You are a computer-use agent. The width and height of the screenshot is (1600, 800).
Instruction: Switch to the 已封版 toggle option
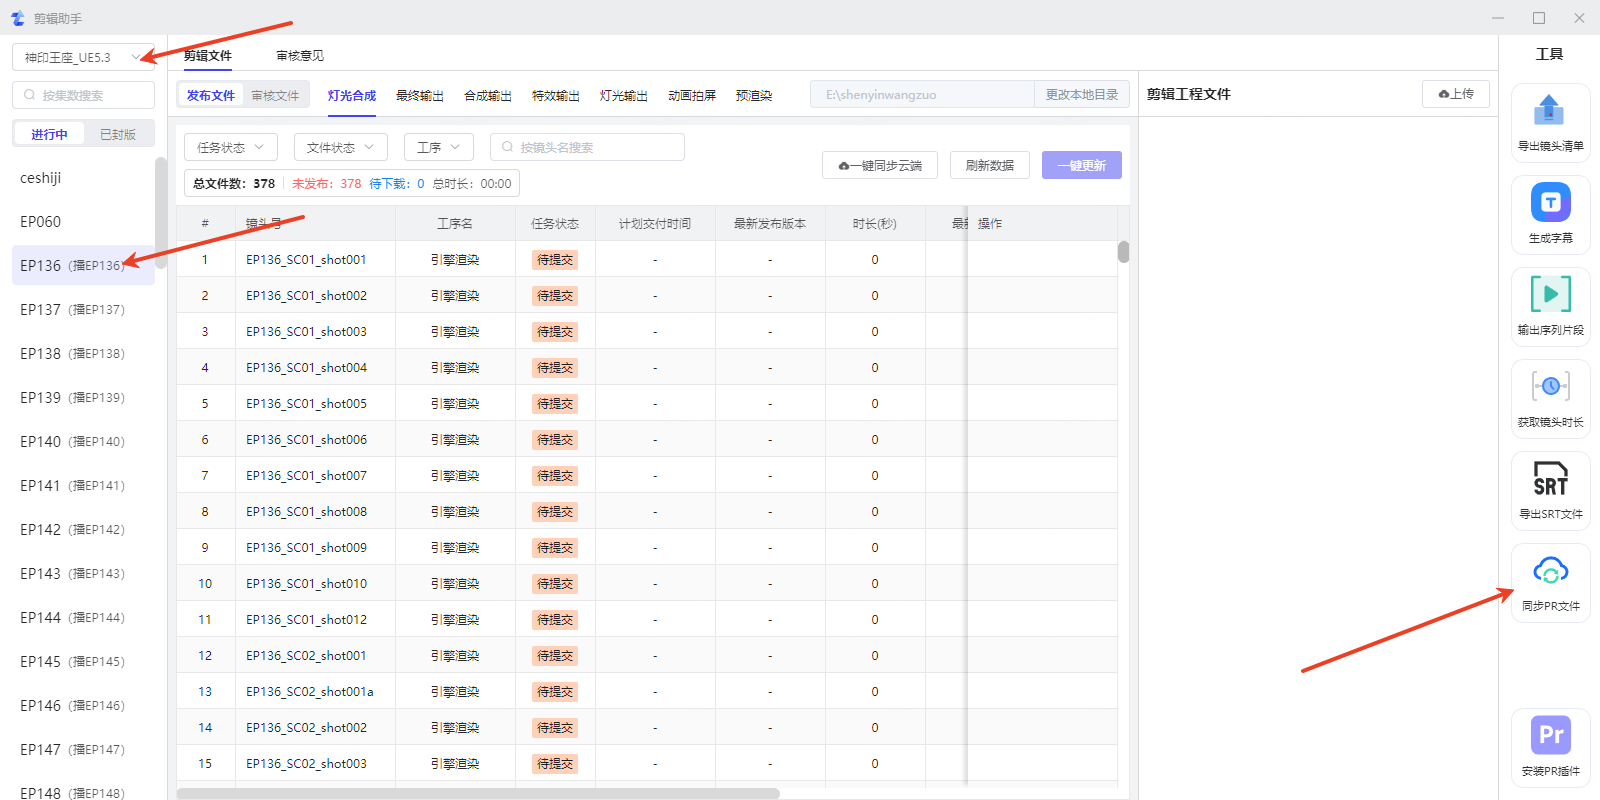click(x=118, y=134)
